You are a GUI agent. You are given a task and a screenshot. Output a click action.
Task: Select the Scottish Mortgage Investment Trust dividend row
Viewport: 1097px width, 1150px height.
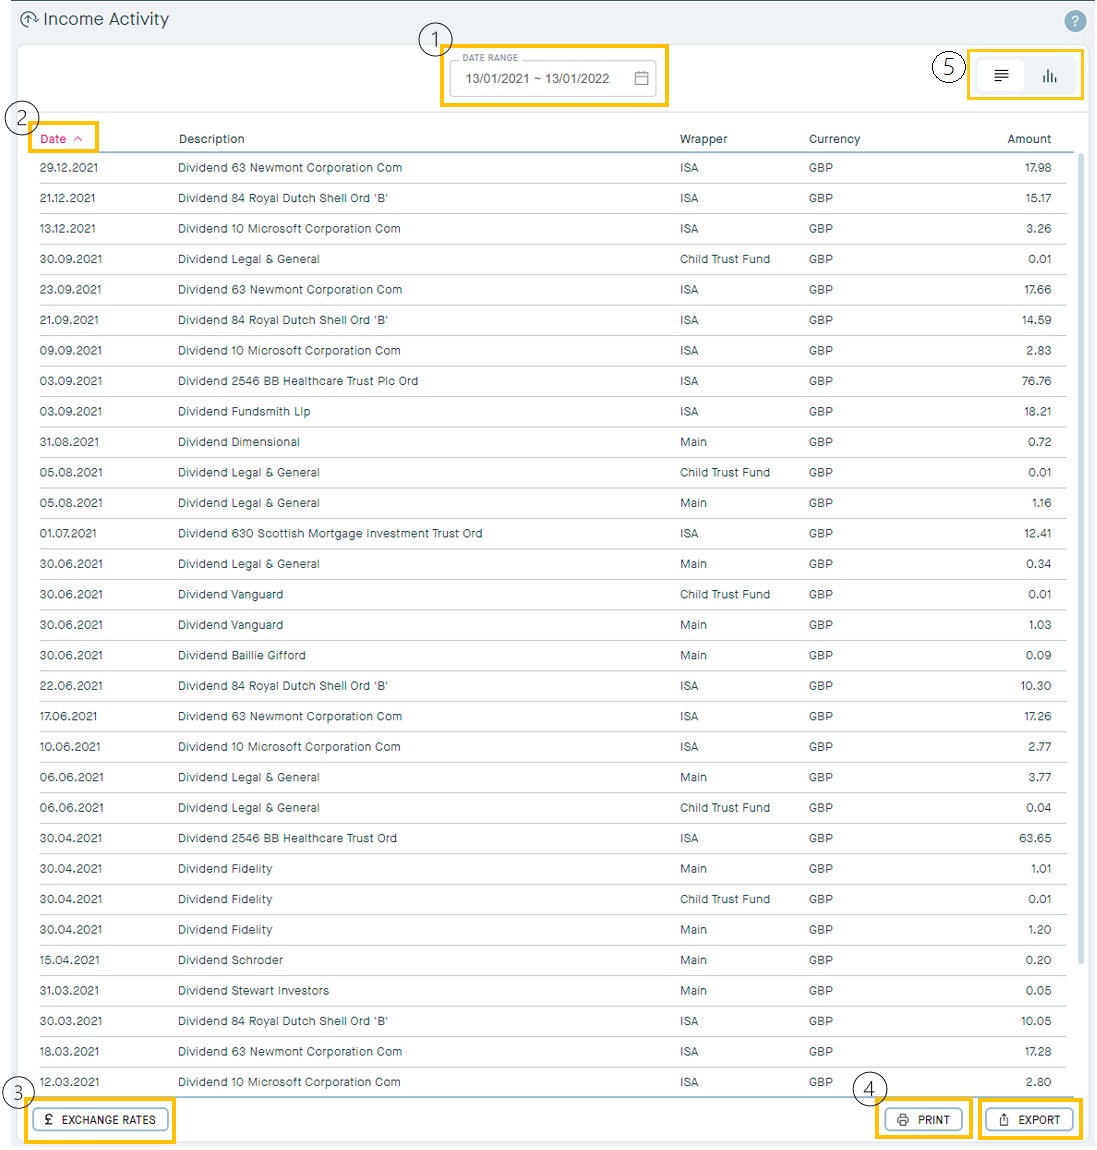330,534
